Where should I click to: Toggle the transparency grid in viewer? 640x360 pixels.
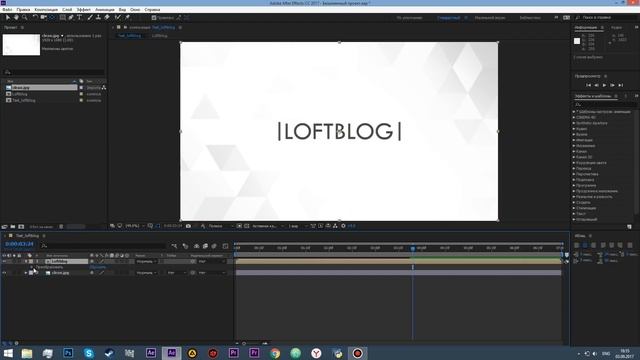click(x=247, y=226)
